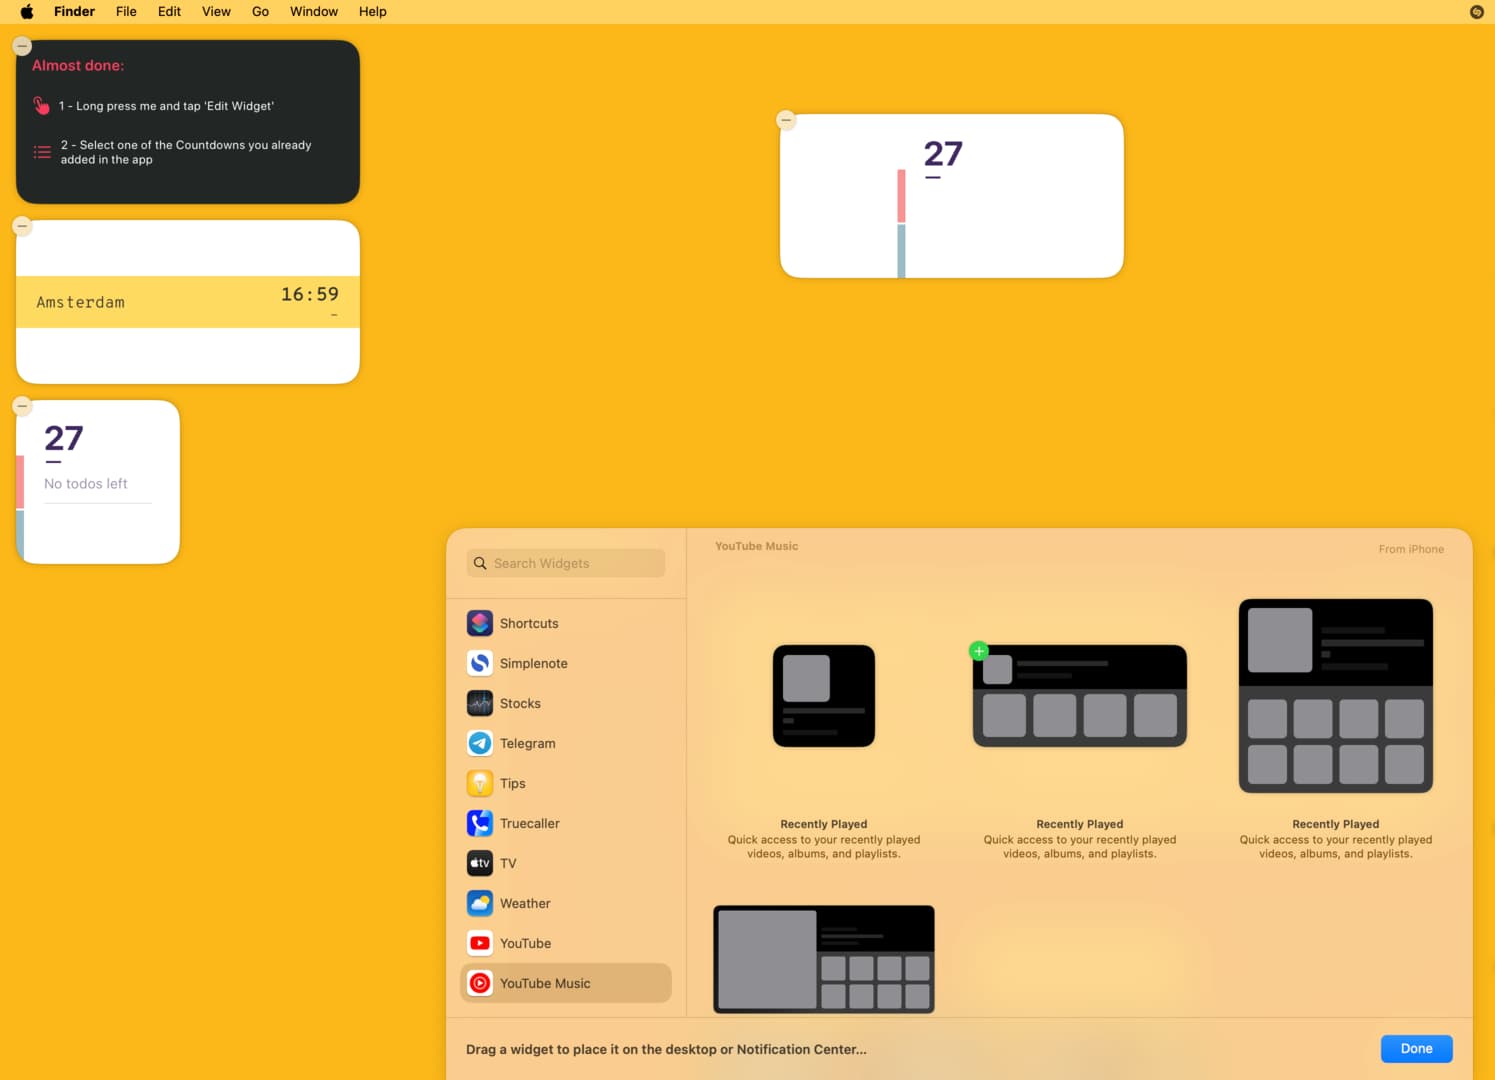Click the 27 date in small todos widget
1495x1080 pixels.
tap(64, 438)
